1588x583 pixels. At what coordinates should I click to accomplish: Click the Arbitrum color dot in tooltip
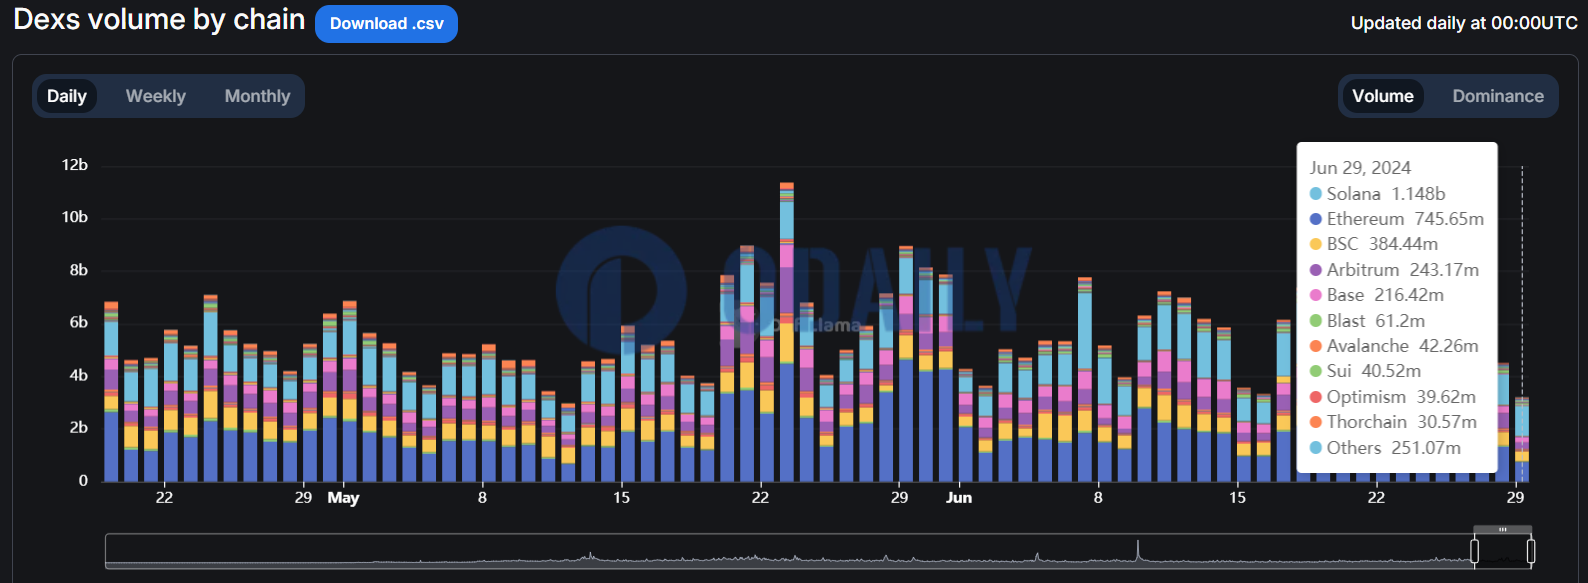coord(1316,270)
